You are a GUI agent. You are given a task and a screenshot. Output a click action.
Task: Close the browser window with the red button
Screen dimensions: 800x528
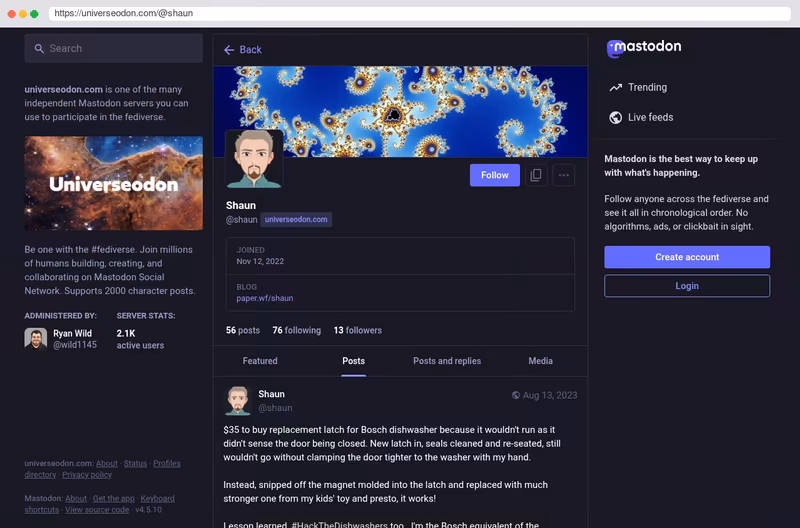coord(11,14)
